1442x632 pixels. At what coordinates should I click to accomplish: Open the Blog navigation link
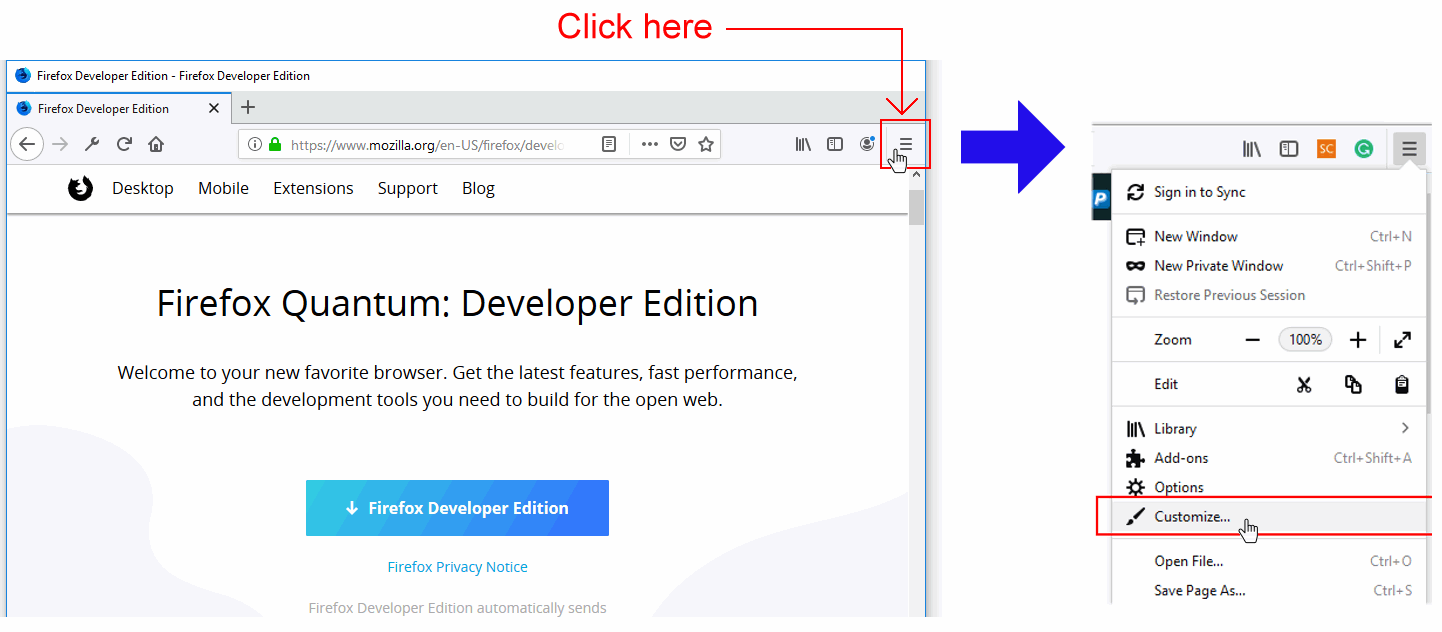(x=478, y=188)
